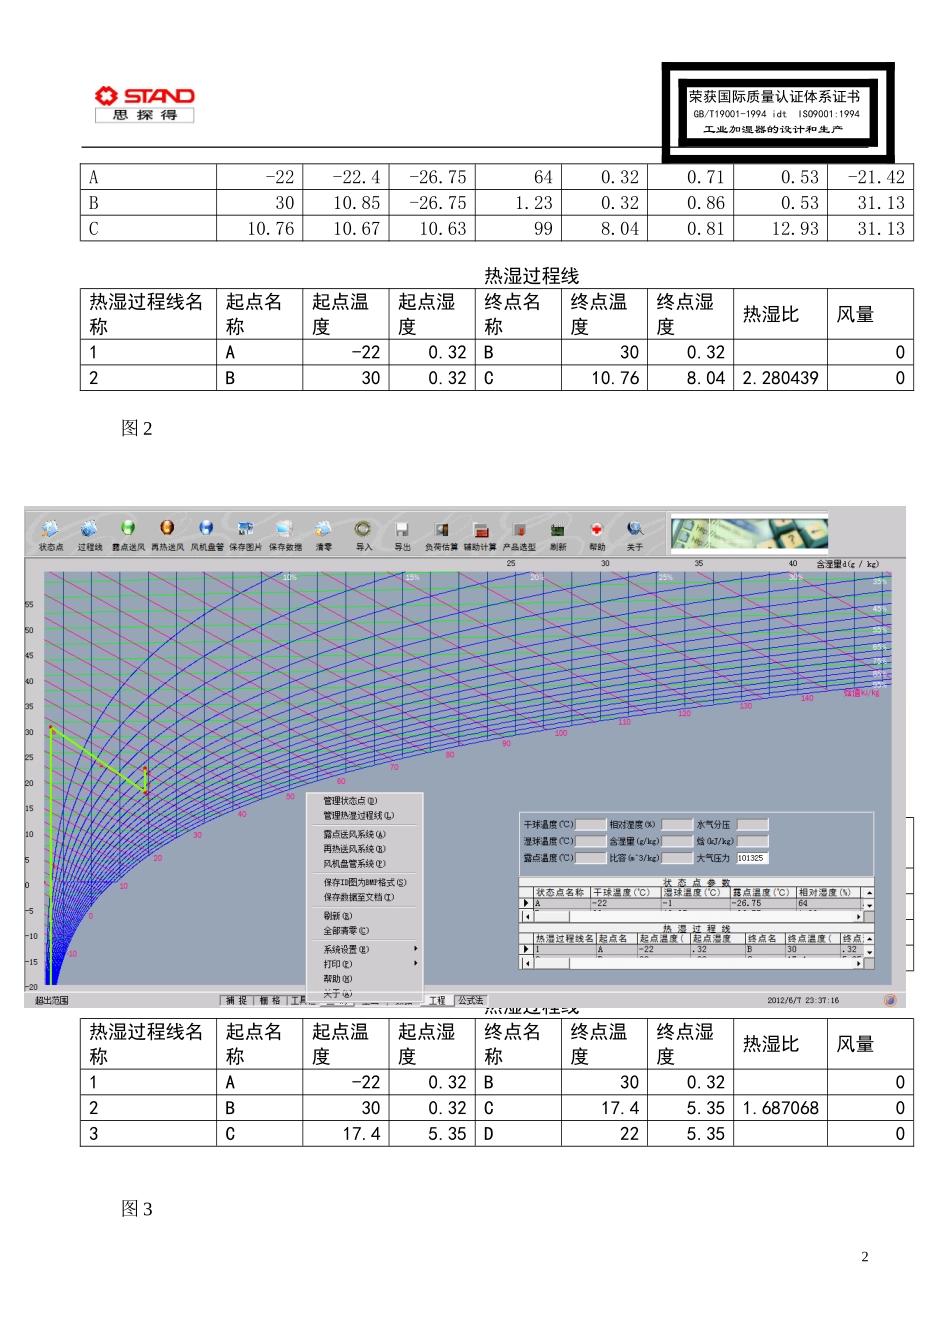Click the 水气分压 input field

coord(752,824)
